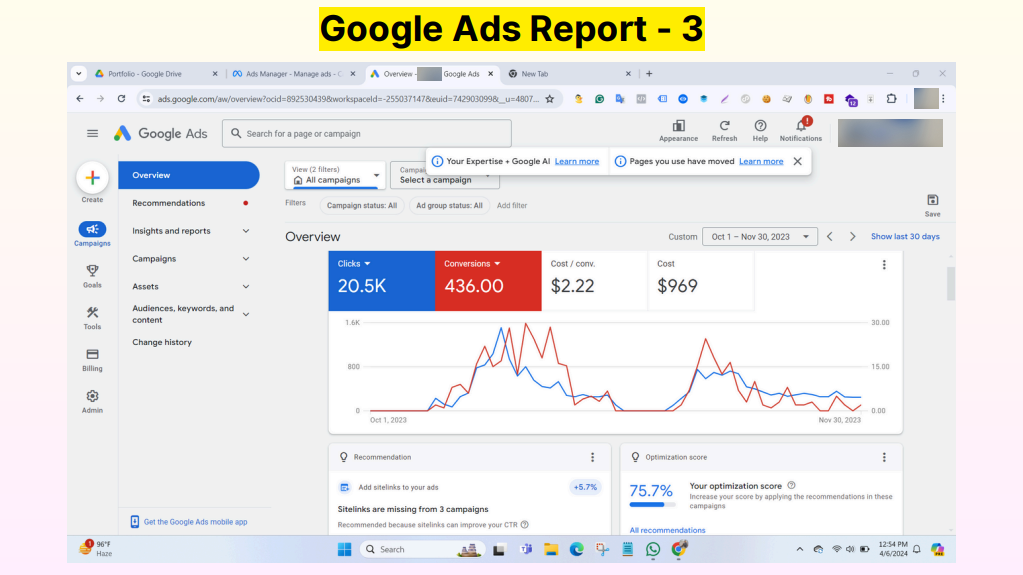This screenshot has height=575, width=1023.
Task: Expand Campaigns submenu chevron
Action: (246, 258)
